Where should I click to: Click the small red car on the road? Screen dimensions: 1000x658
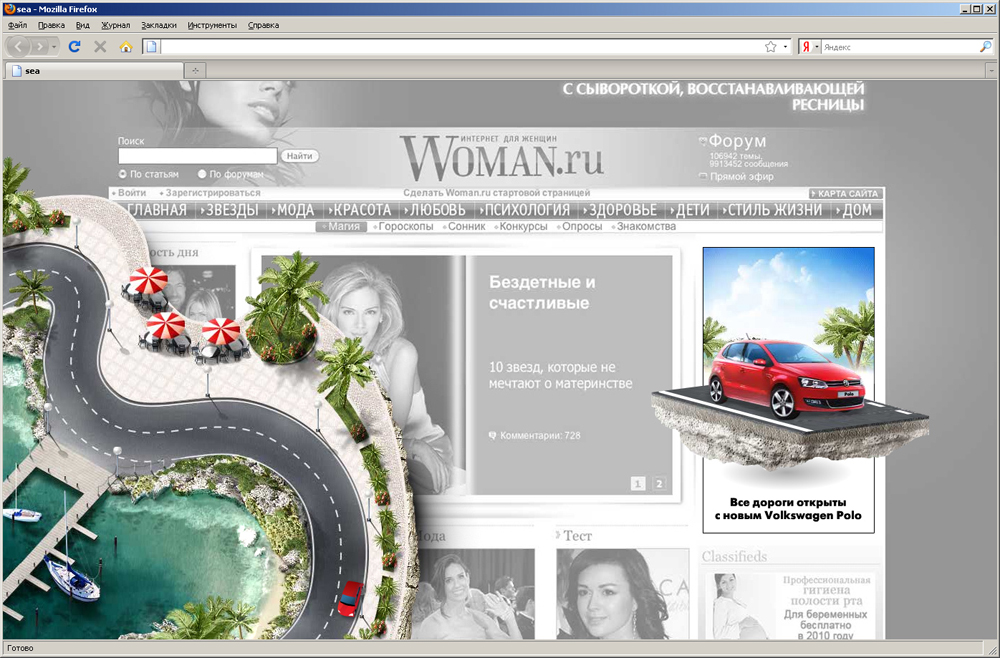click(350, 598)
